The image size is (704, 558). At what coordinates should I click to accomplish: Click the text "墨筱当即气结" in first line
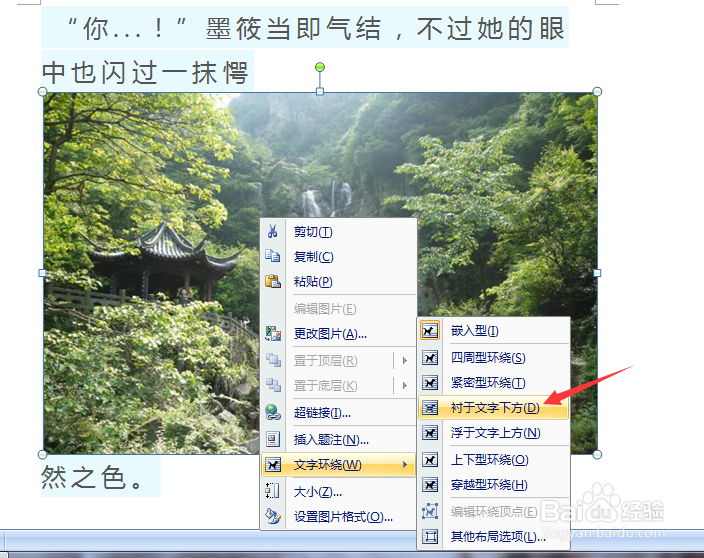tap(294, 29)
